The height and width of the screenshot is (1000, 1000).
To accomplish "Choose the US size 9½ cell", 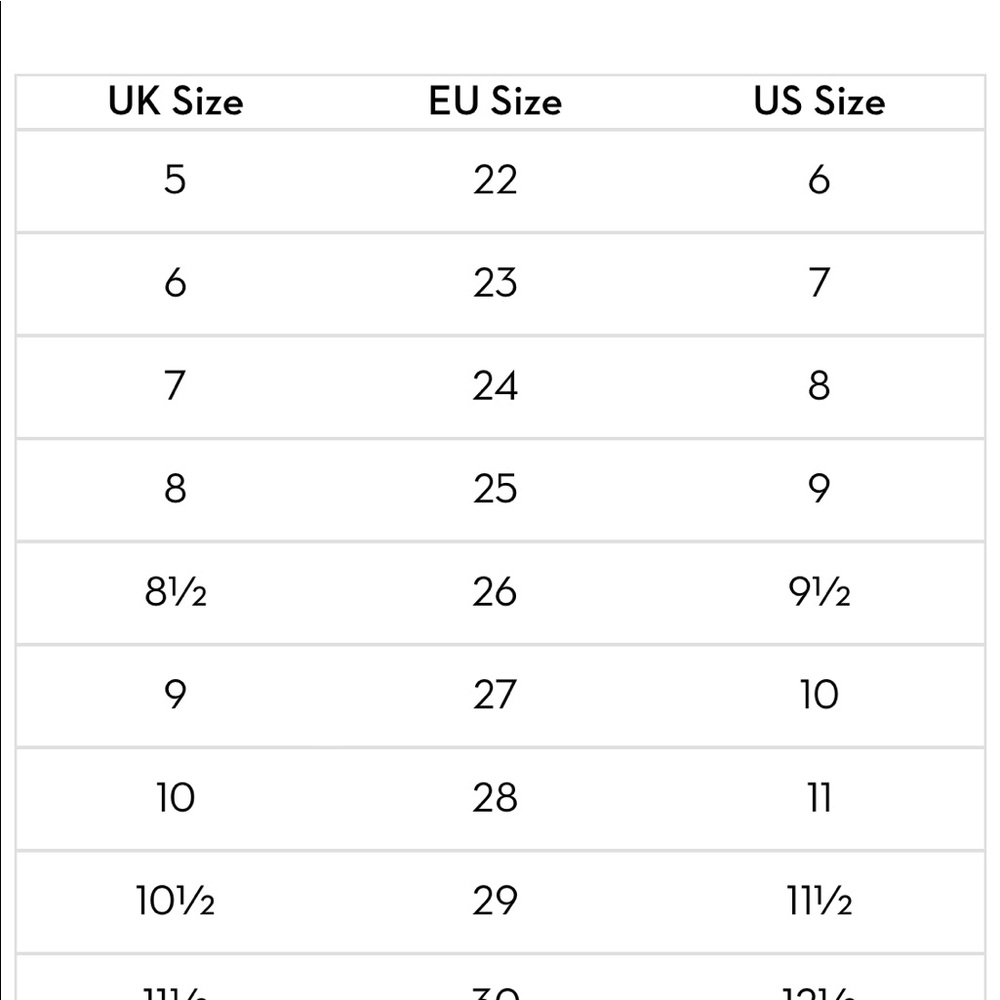I will (x=820, y=592).
